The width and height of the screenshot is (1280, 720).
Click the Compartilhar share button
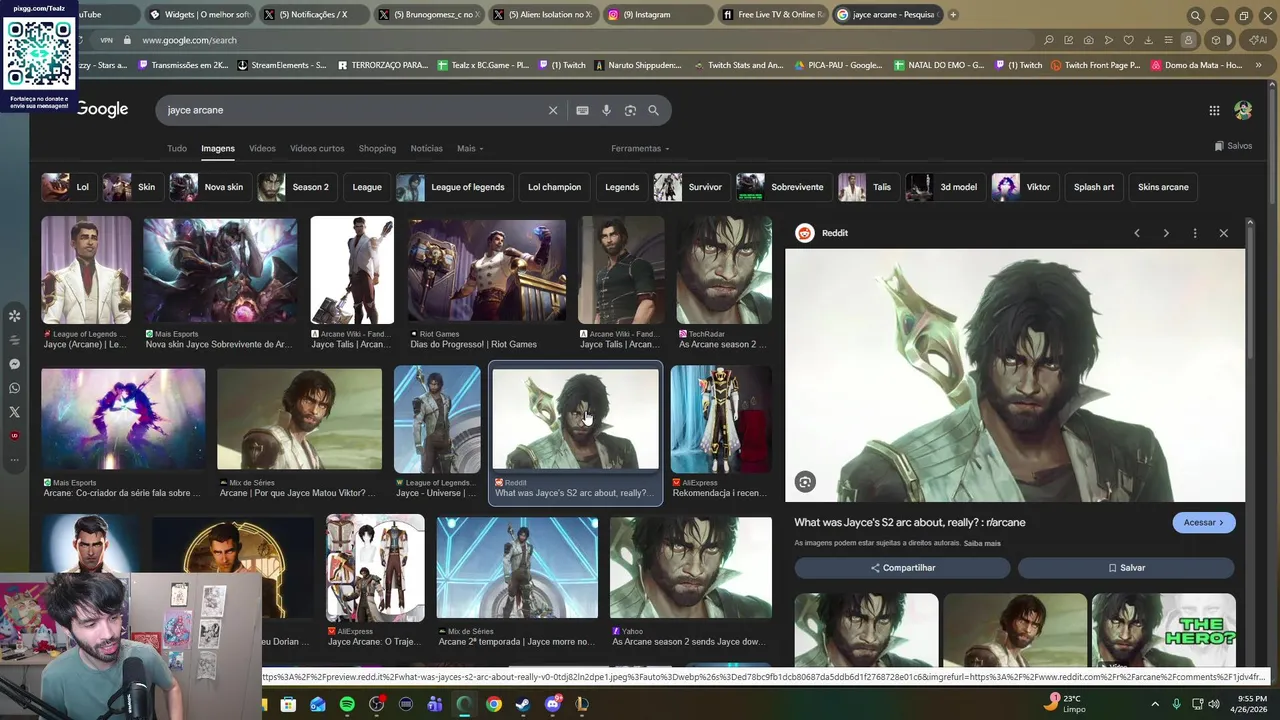[903, 568]
